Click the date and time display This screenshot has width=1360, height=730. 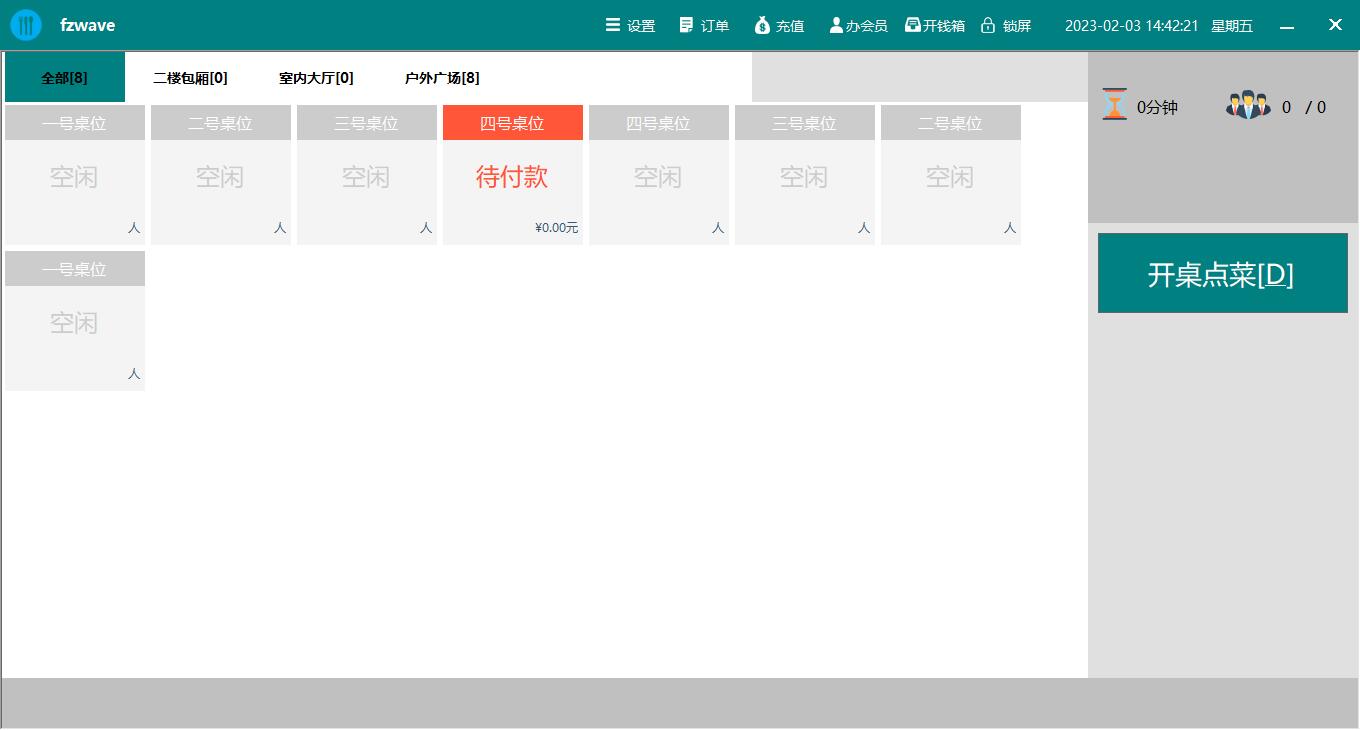(1131, 26)
